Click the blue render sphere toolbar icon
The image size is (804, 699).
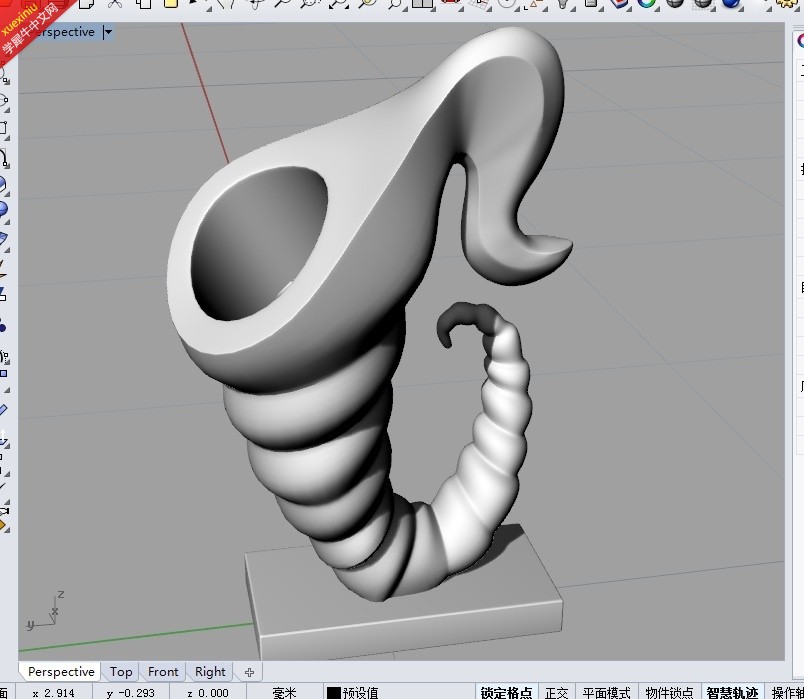[731, 4]
